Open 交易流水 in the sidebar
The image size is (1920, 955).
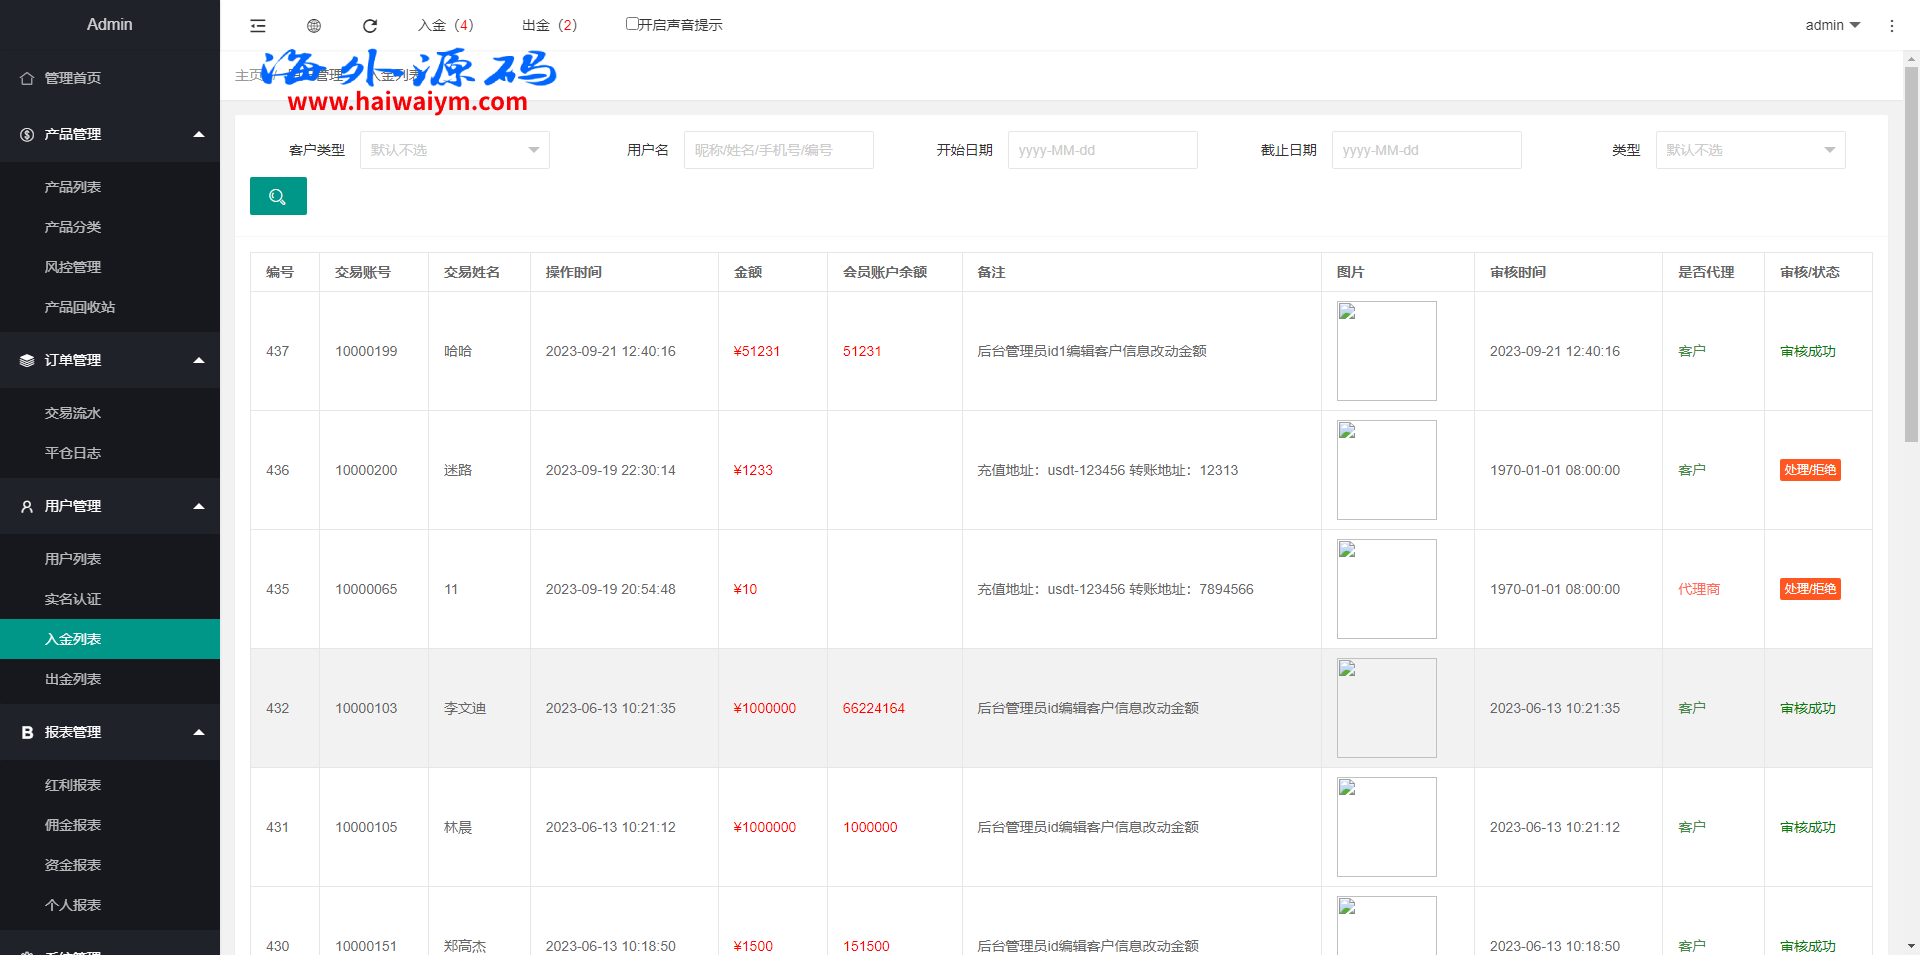[x=73, y=413]
